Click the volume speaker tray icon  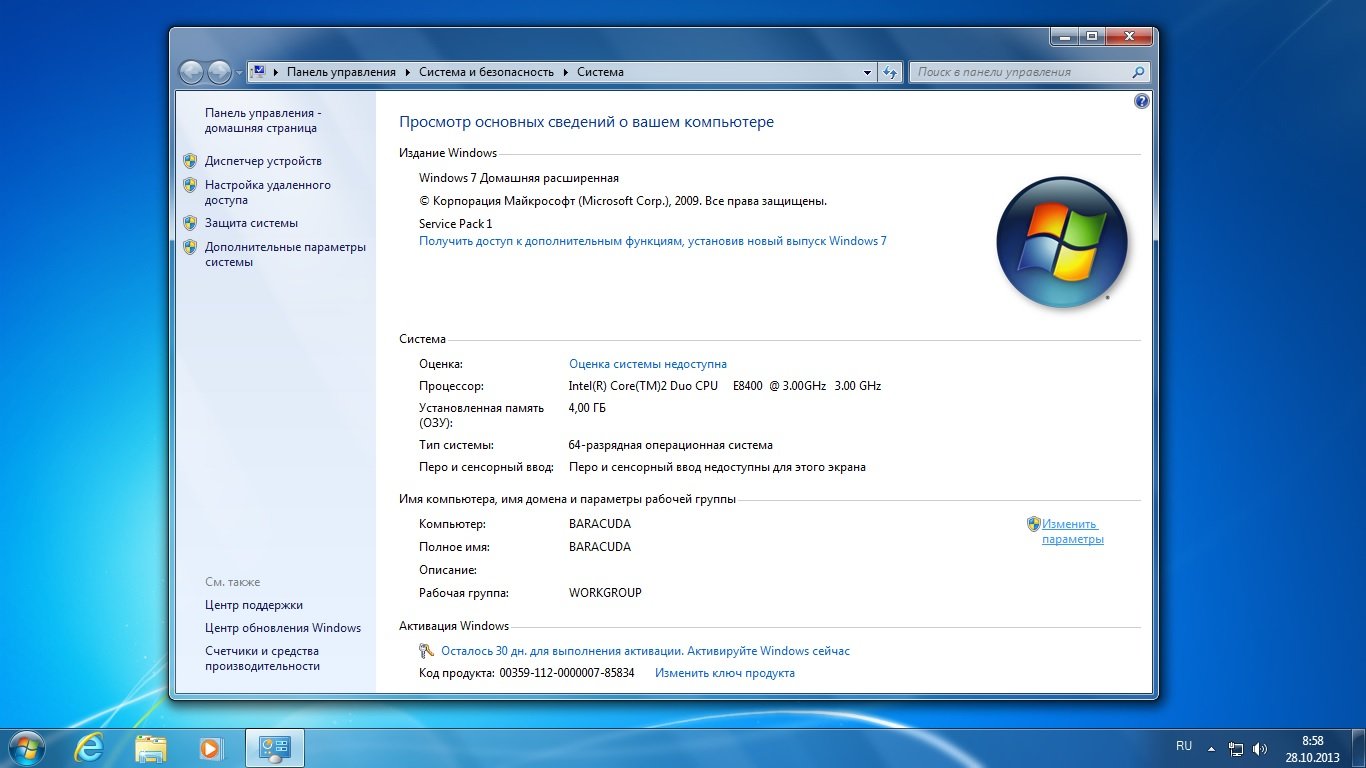pyautogui.click(x=1260, y=748)
